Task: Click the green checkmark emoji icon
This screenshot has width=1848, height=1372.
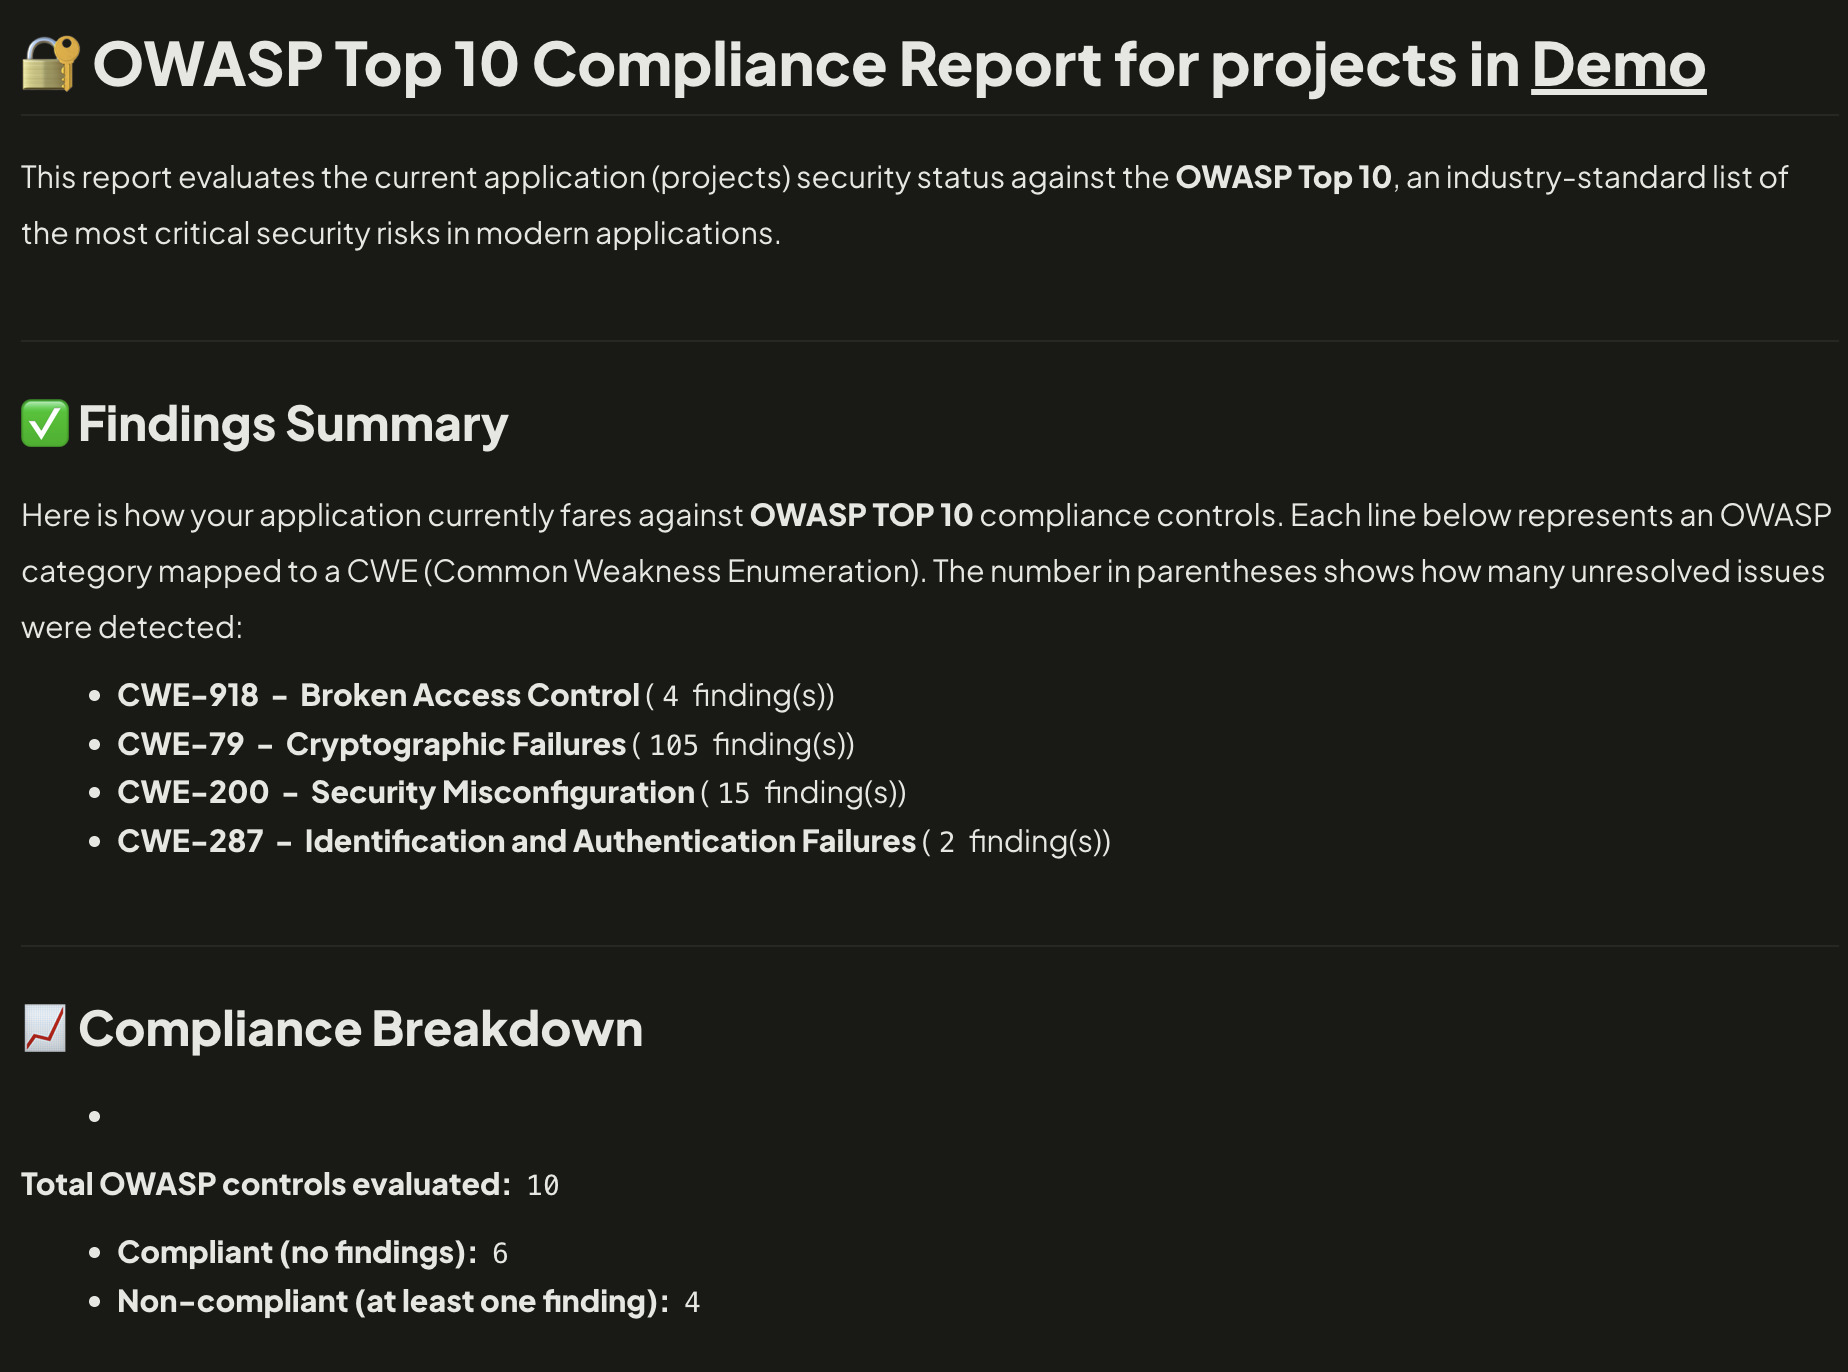Action: tap(45, 424)
